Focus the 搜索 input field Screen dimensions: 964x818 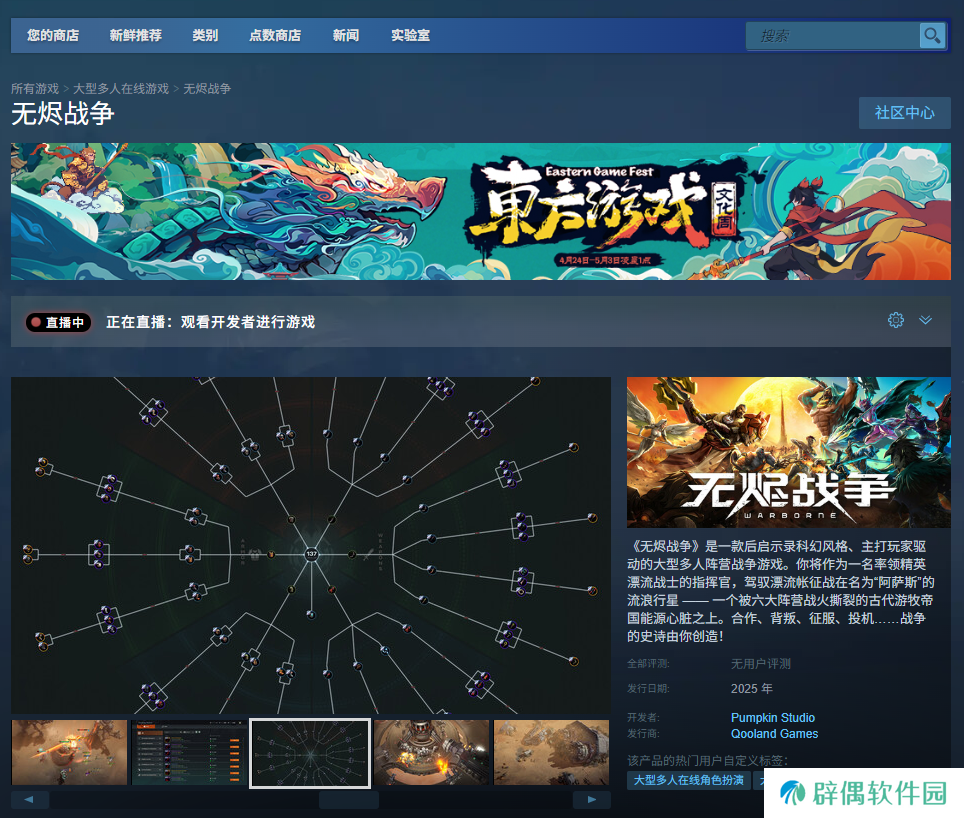(832, 36)
